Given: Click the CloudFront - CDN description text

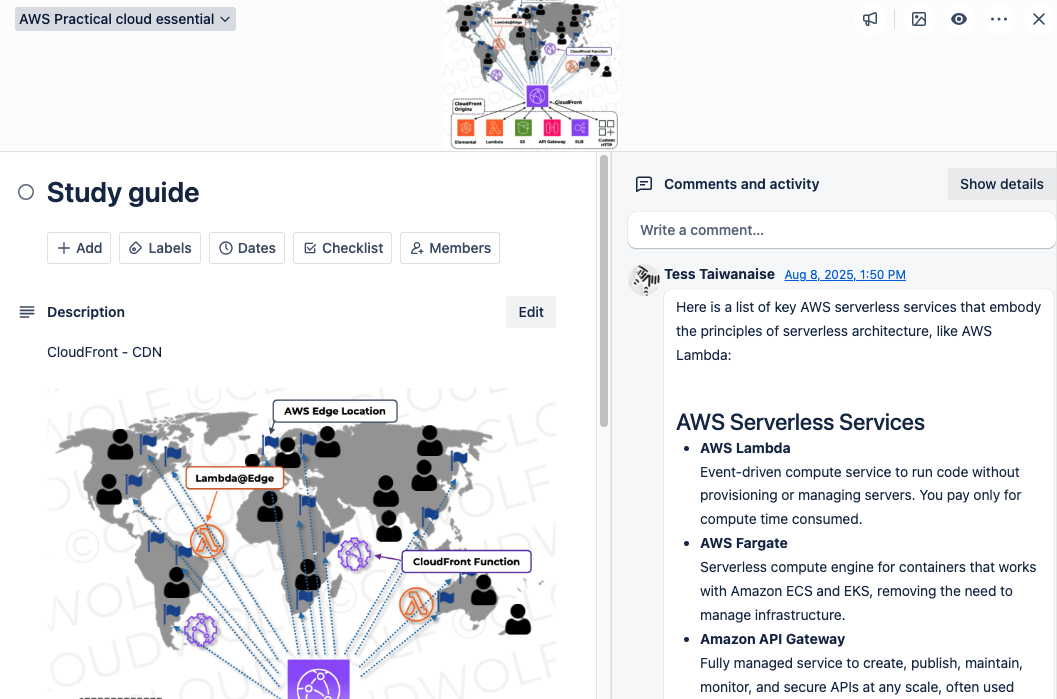Looking at the screenshot, I should pyautogui.click(x=104, y=353).
